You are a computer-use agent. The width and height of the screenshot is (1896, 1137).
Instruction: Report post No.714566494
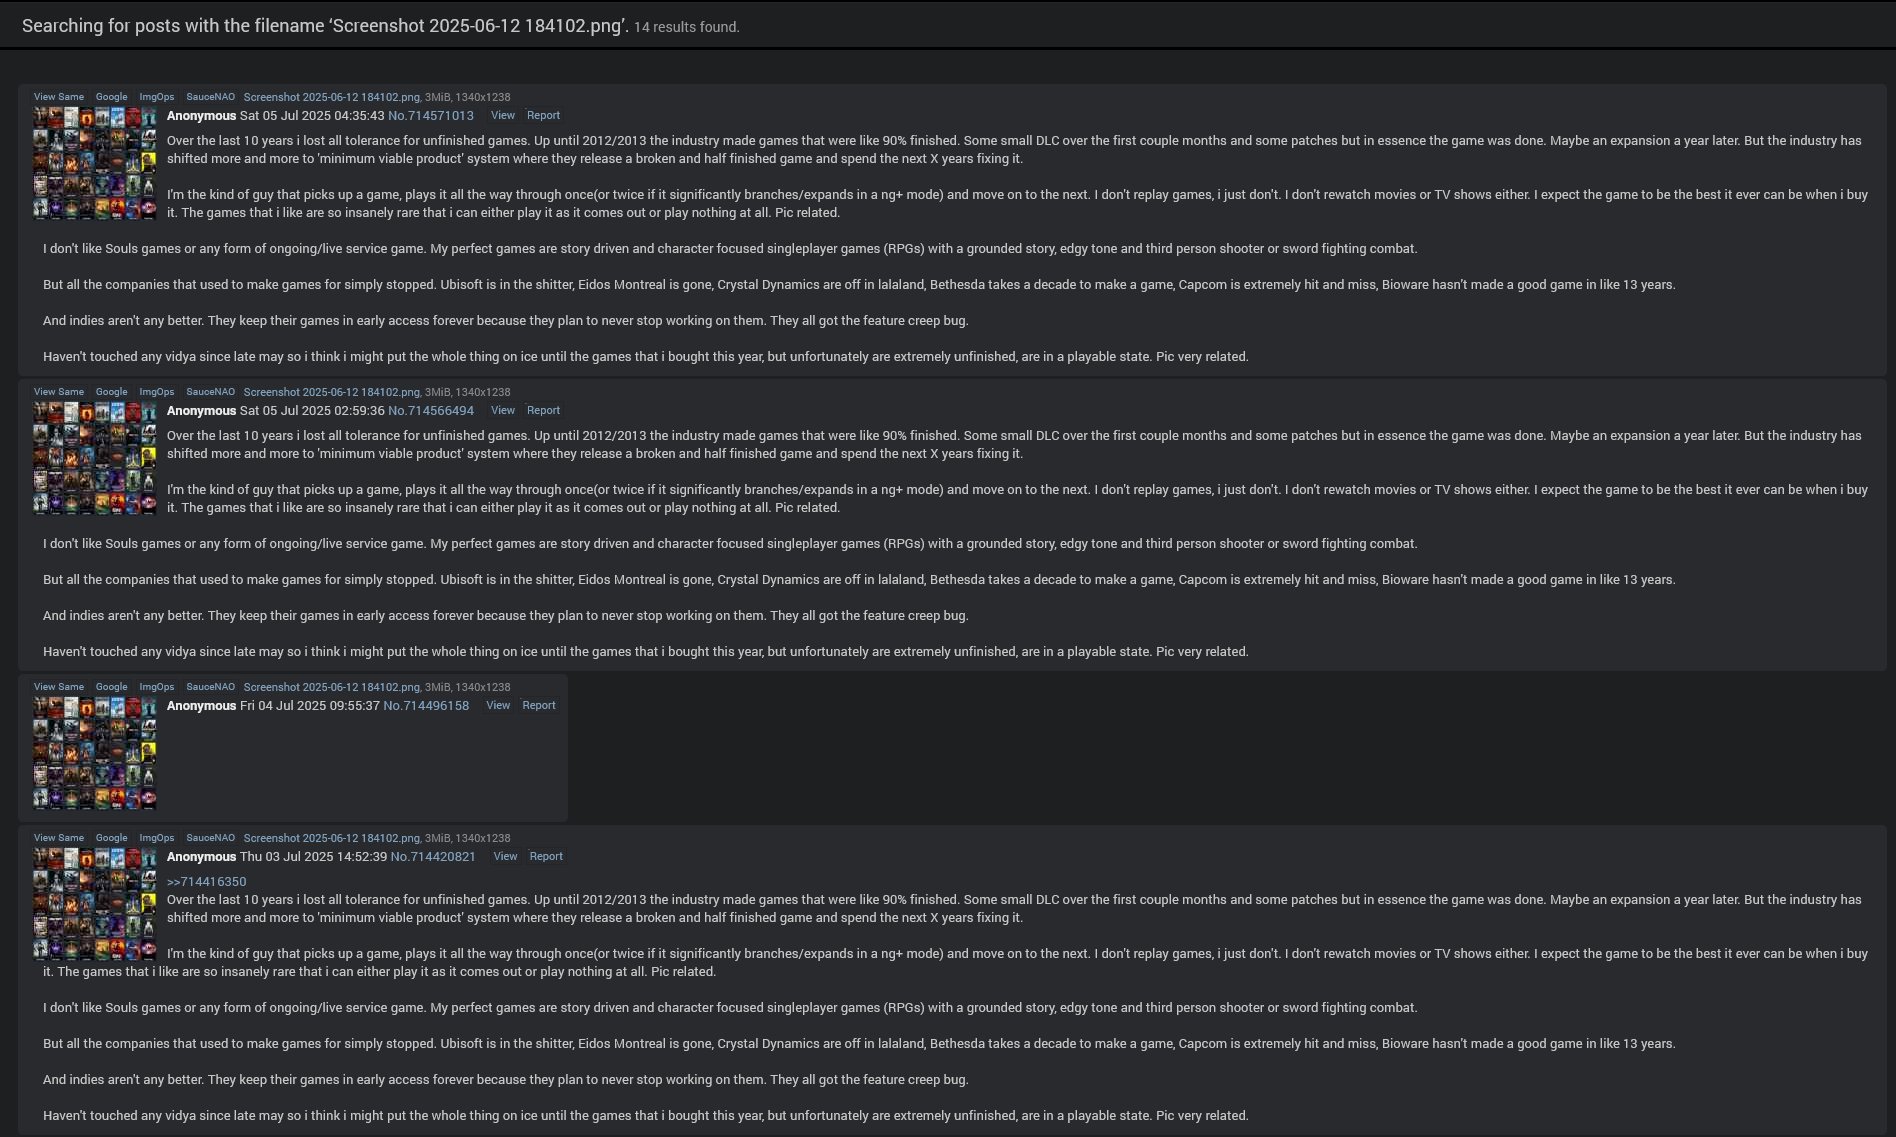(x=544, y=411)
